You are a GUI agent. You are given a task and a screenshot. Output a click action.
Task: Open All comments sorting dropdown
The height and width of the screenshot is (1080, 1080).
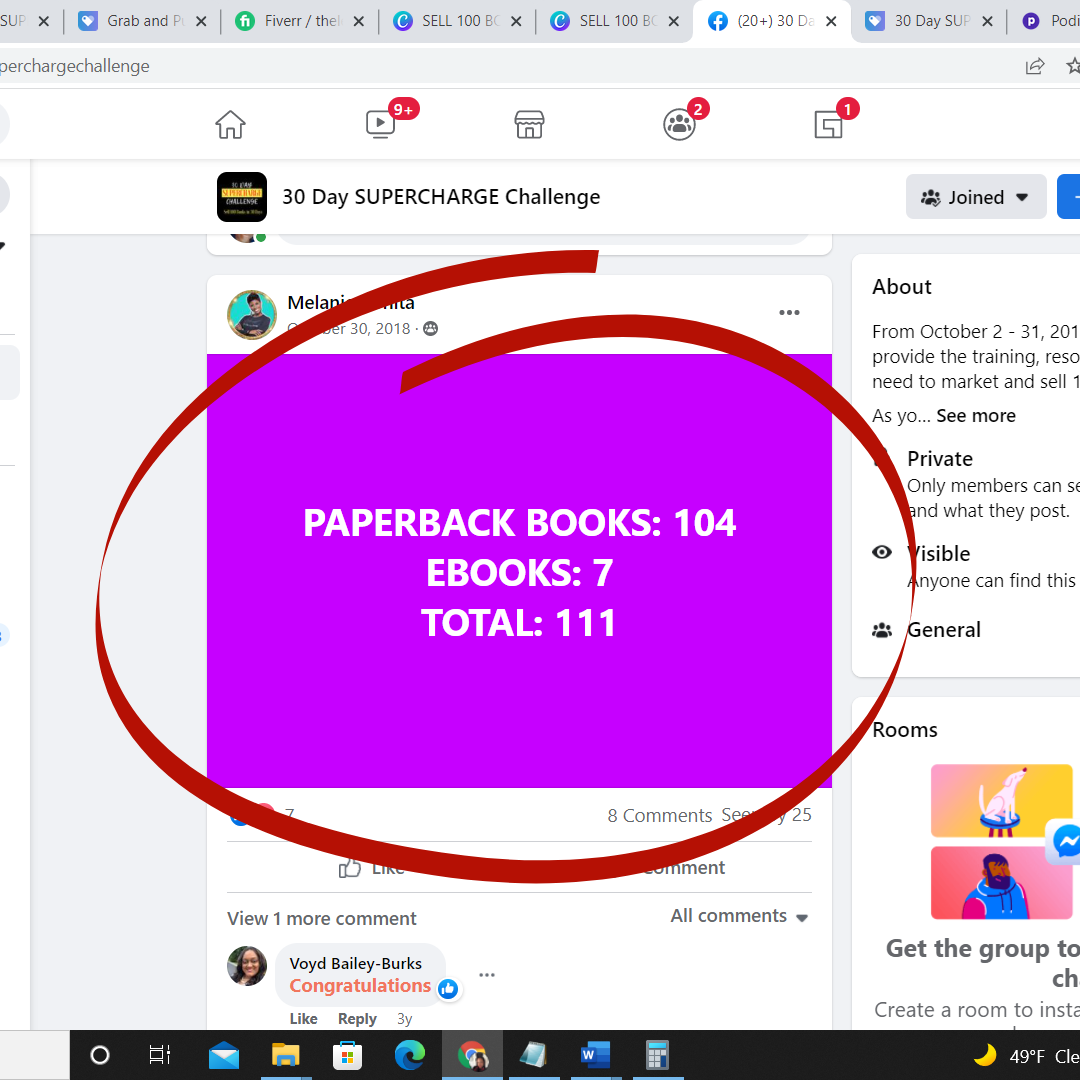coord(739,916)
